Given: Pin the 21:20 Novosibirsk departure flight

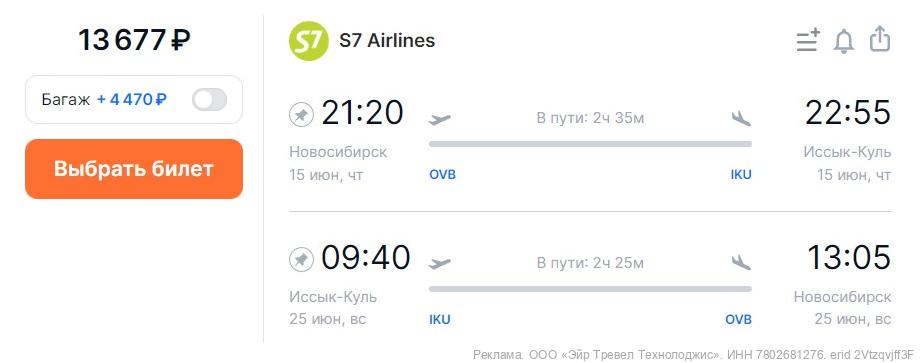Looking at the screenshot, I should tap(301, 114).
